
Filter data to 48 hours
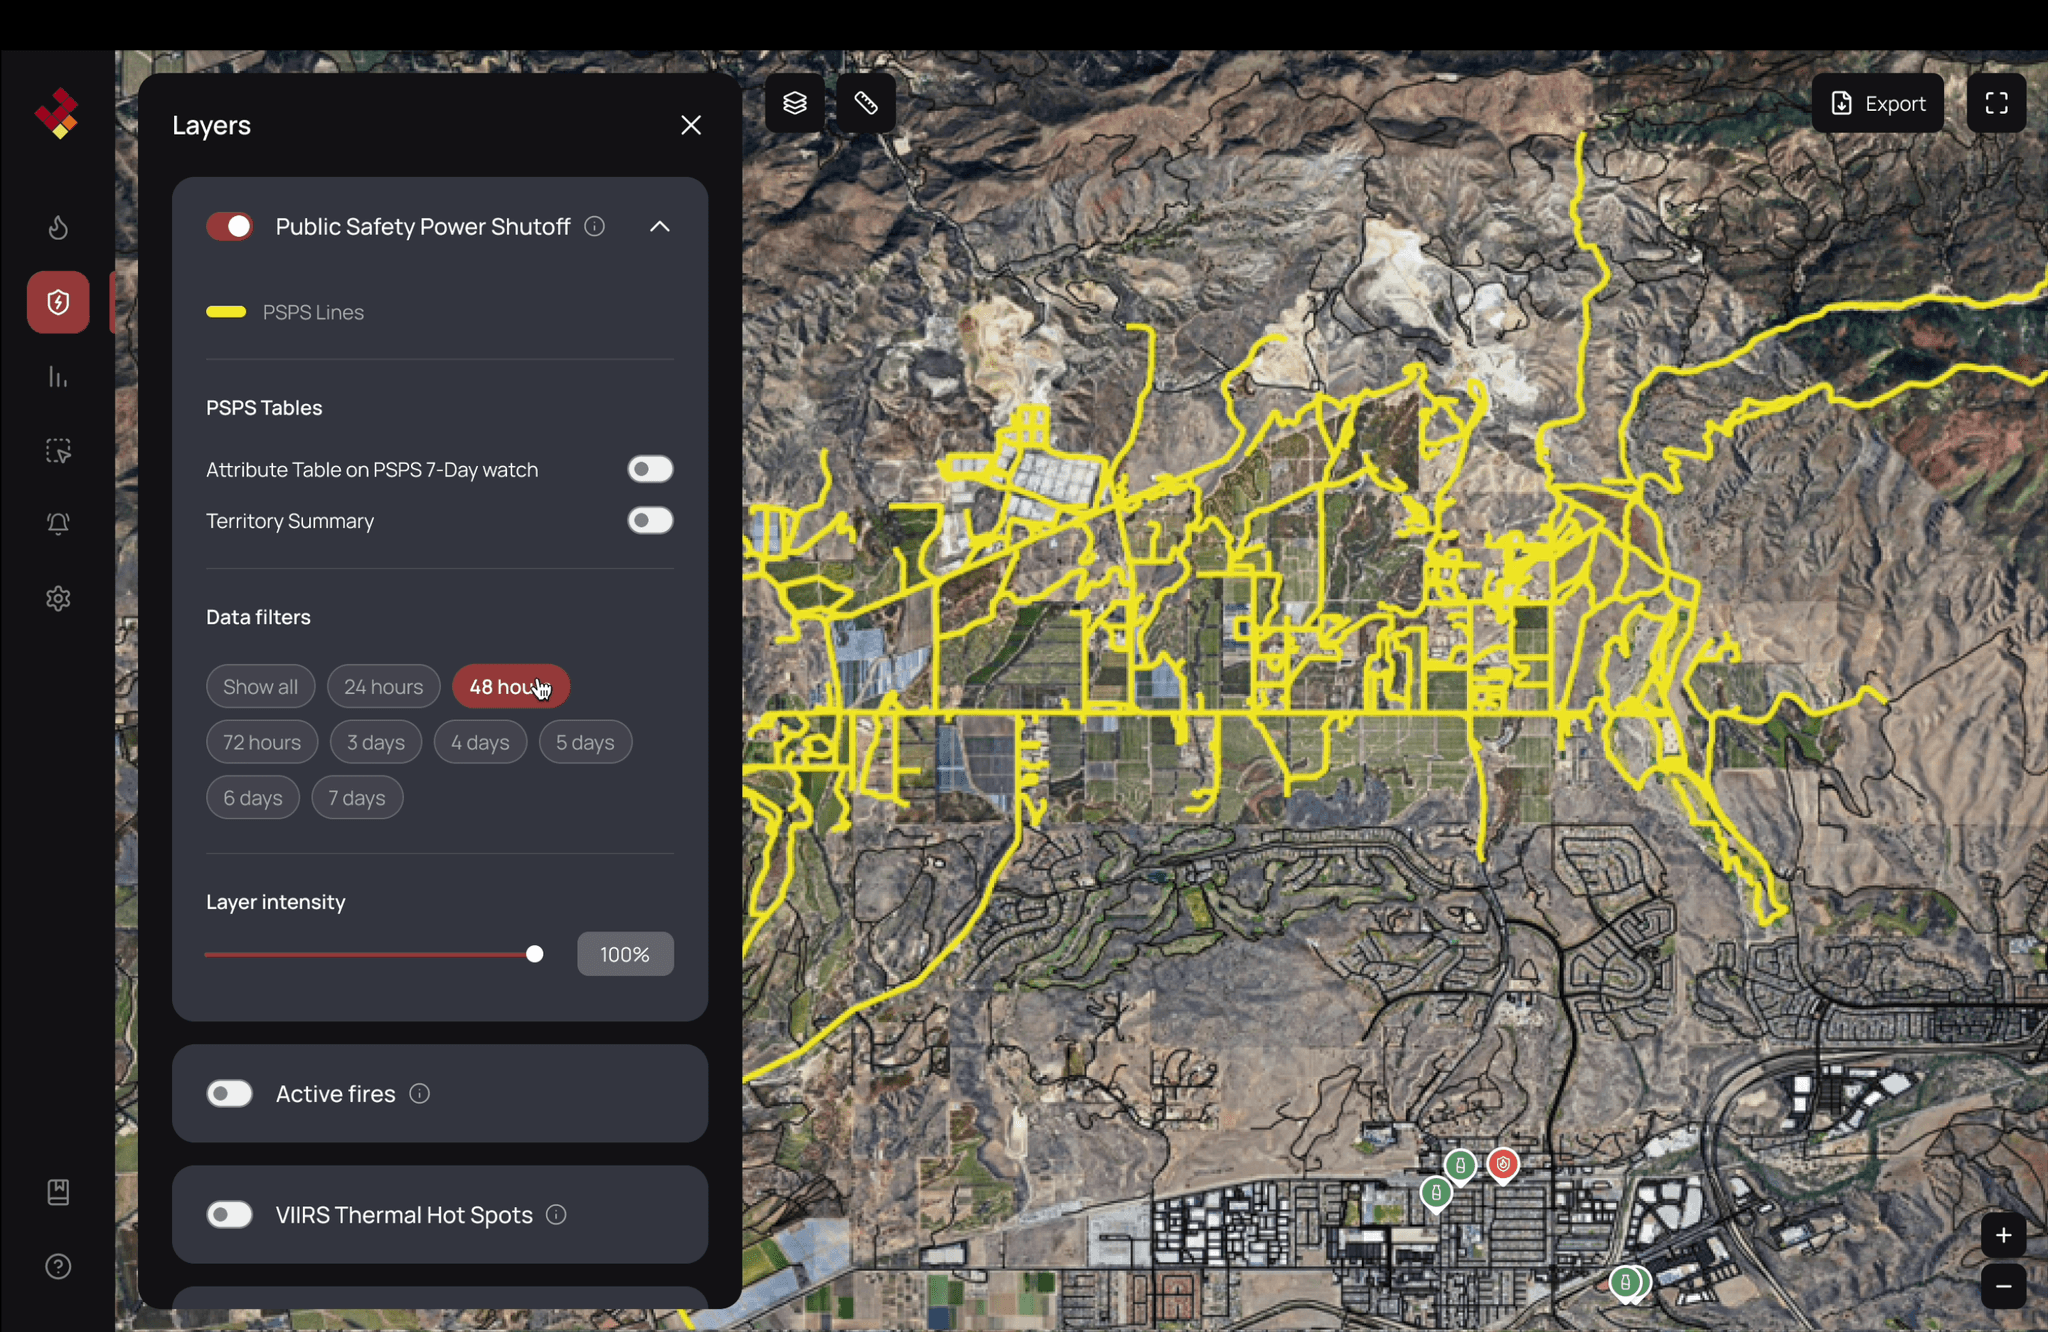click(510, 687)
